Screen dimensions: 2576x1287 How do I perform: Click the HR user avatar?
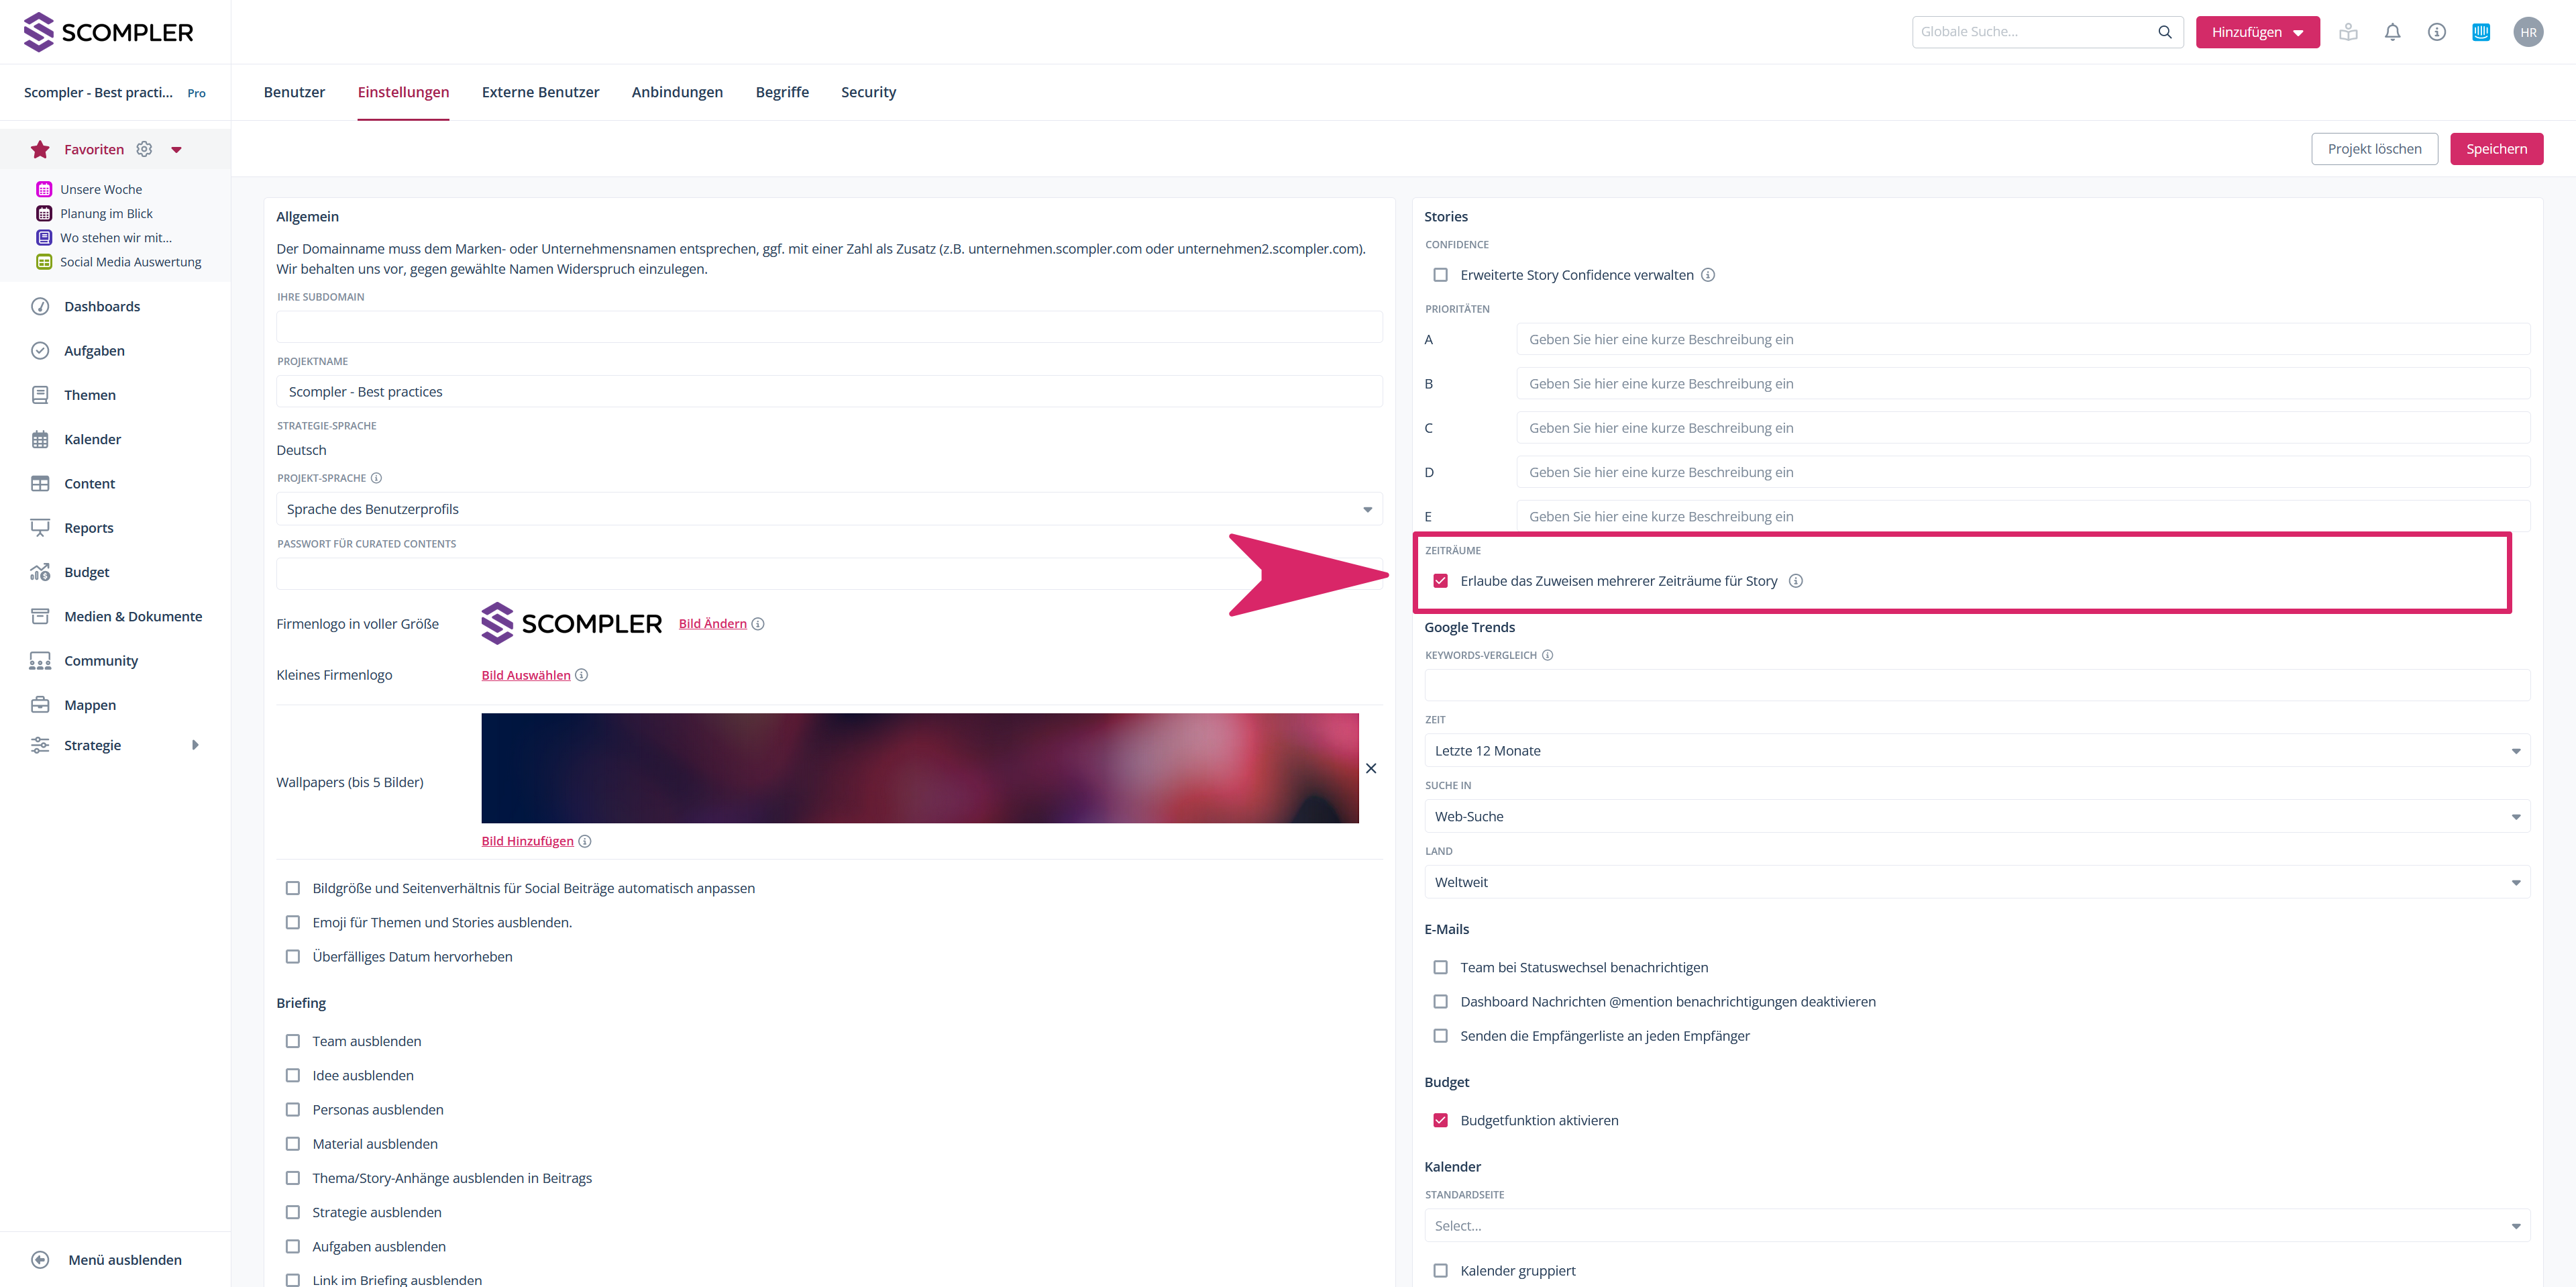[x=2528, y=32]
